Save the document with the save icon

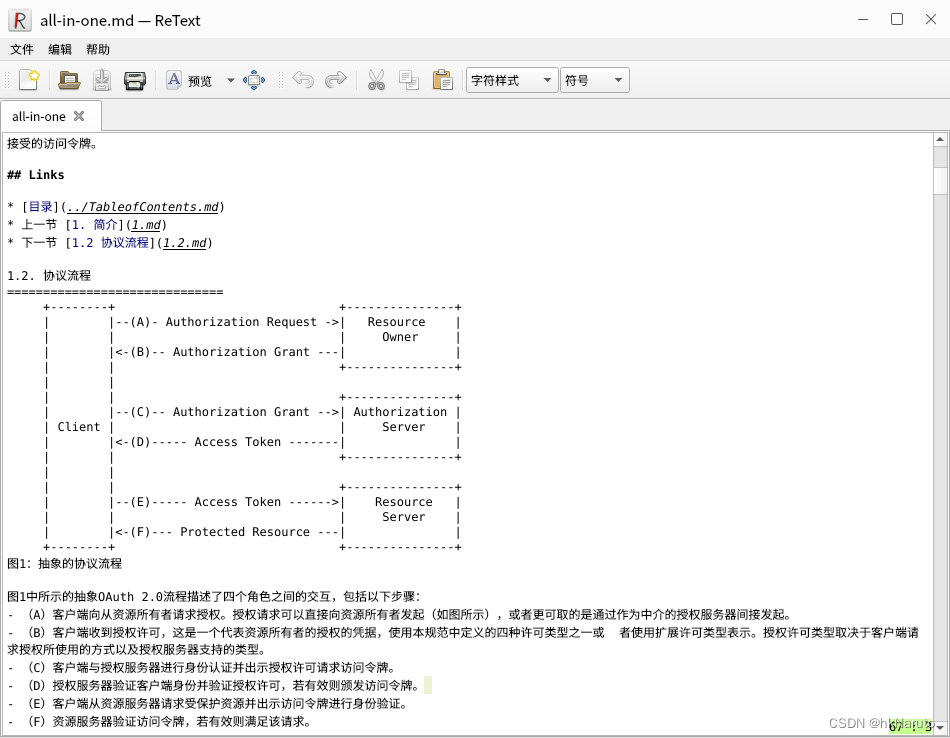[x=102, y=80]
